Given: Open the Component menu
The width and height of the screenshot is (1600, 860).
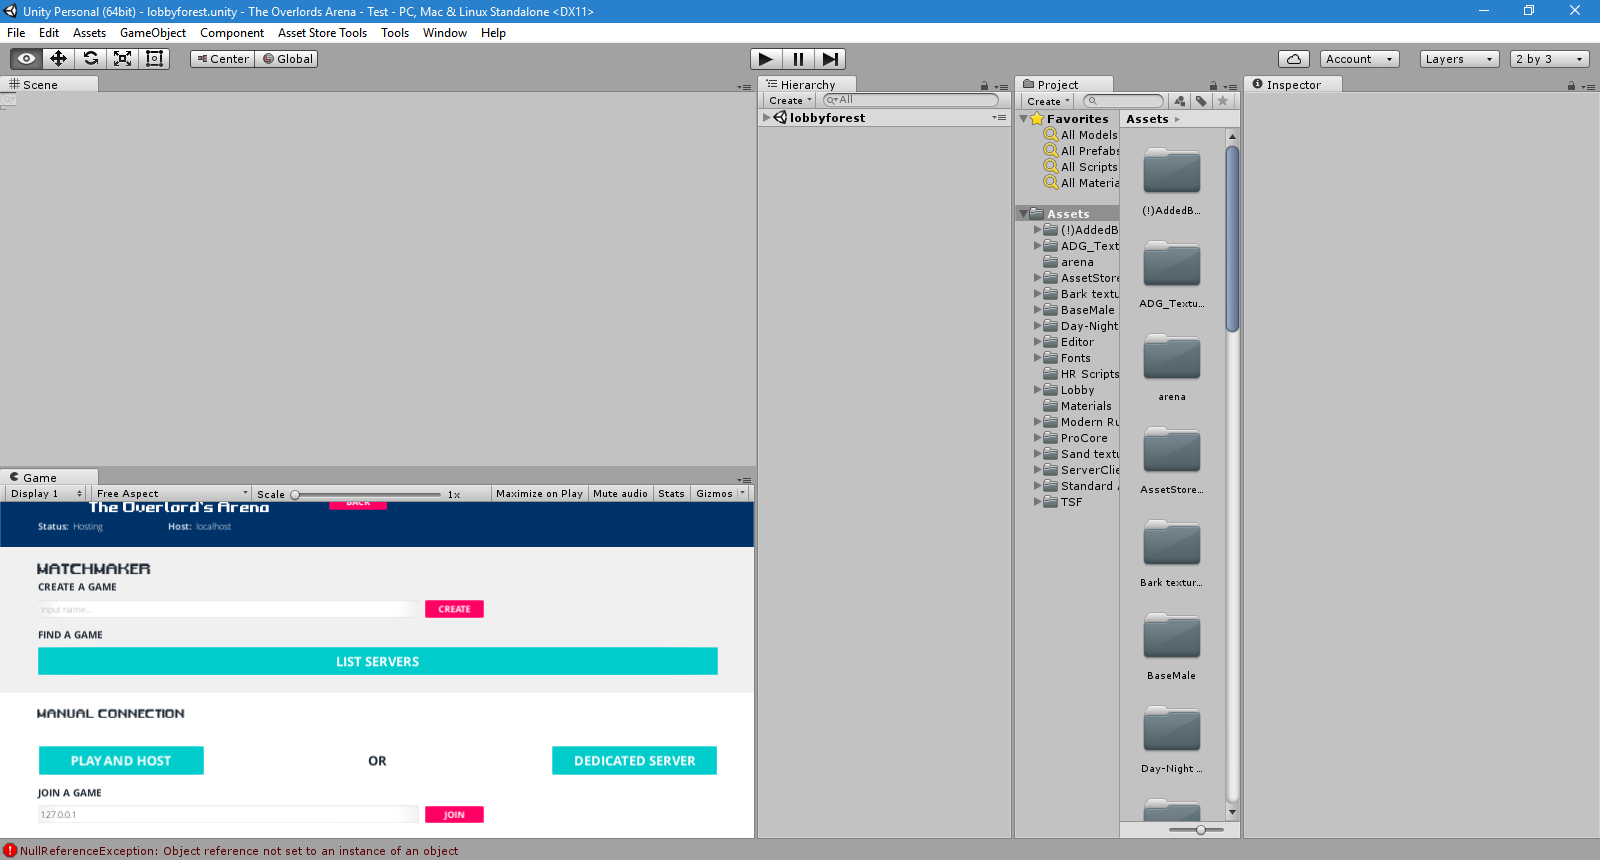Looking at the screenshot, I should 232,33.
